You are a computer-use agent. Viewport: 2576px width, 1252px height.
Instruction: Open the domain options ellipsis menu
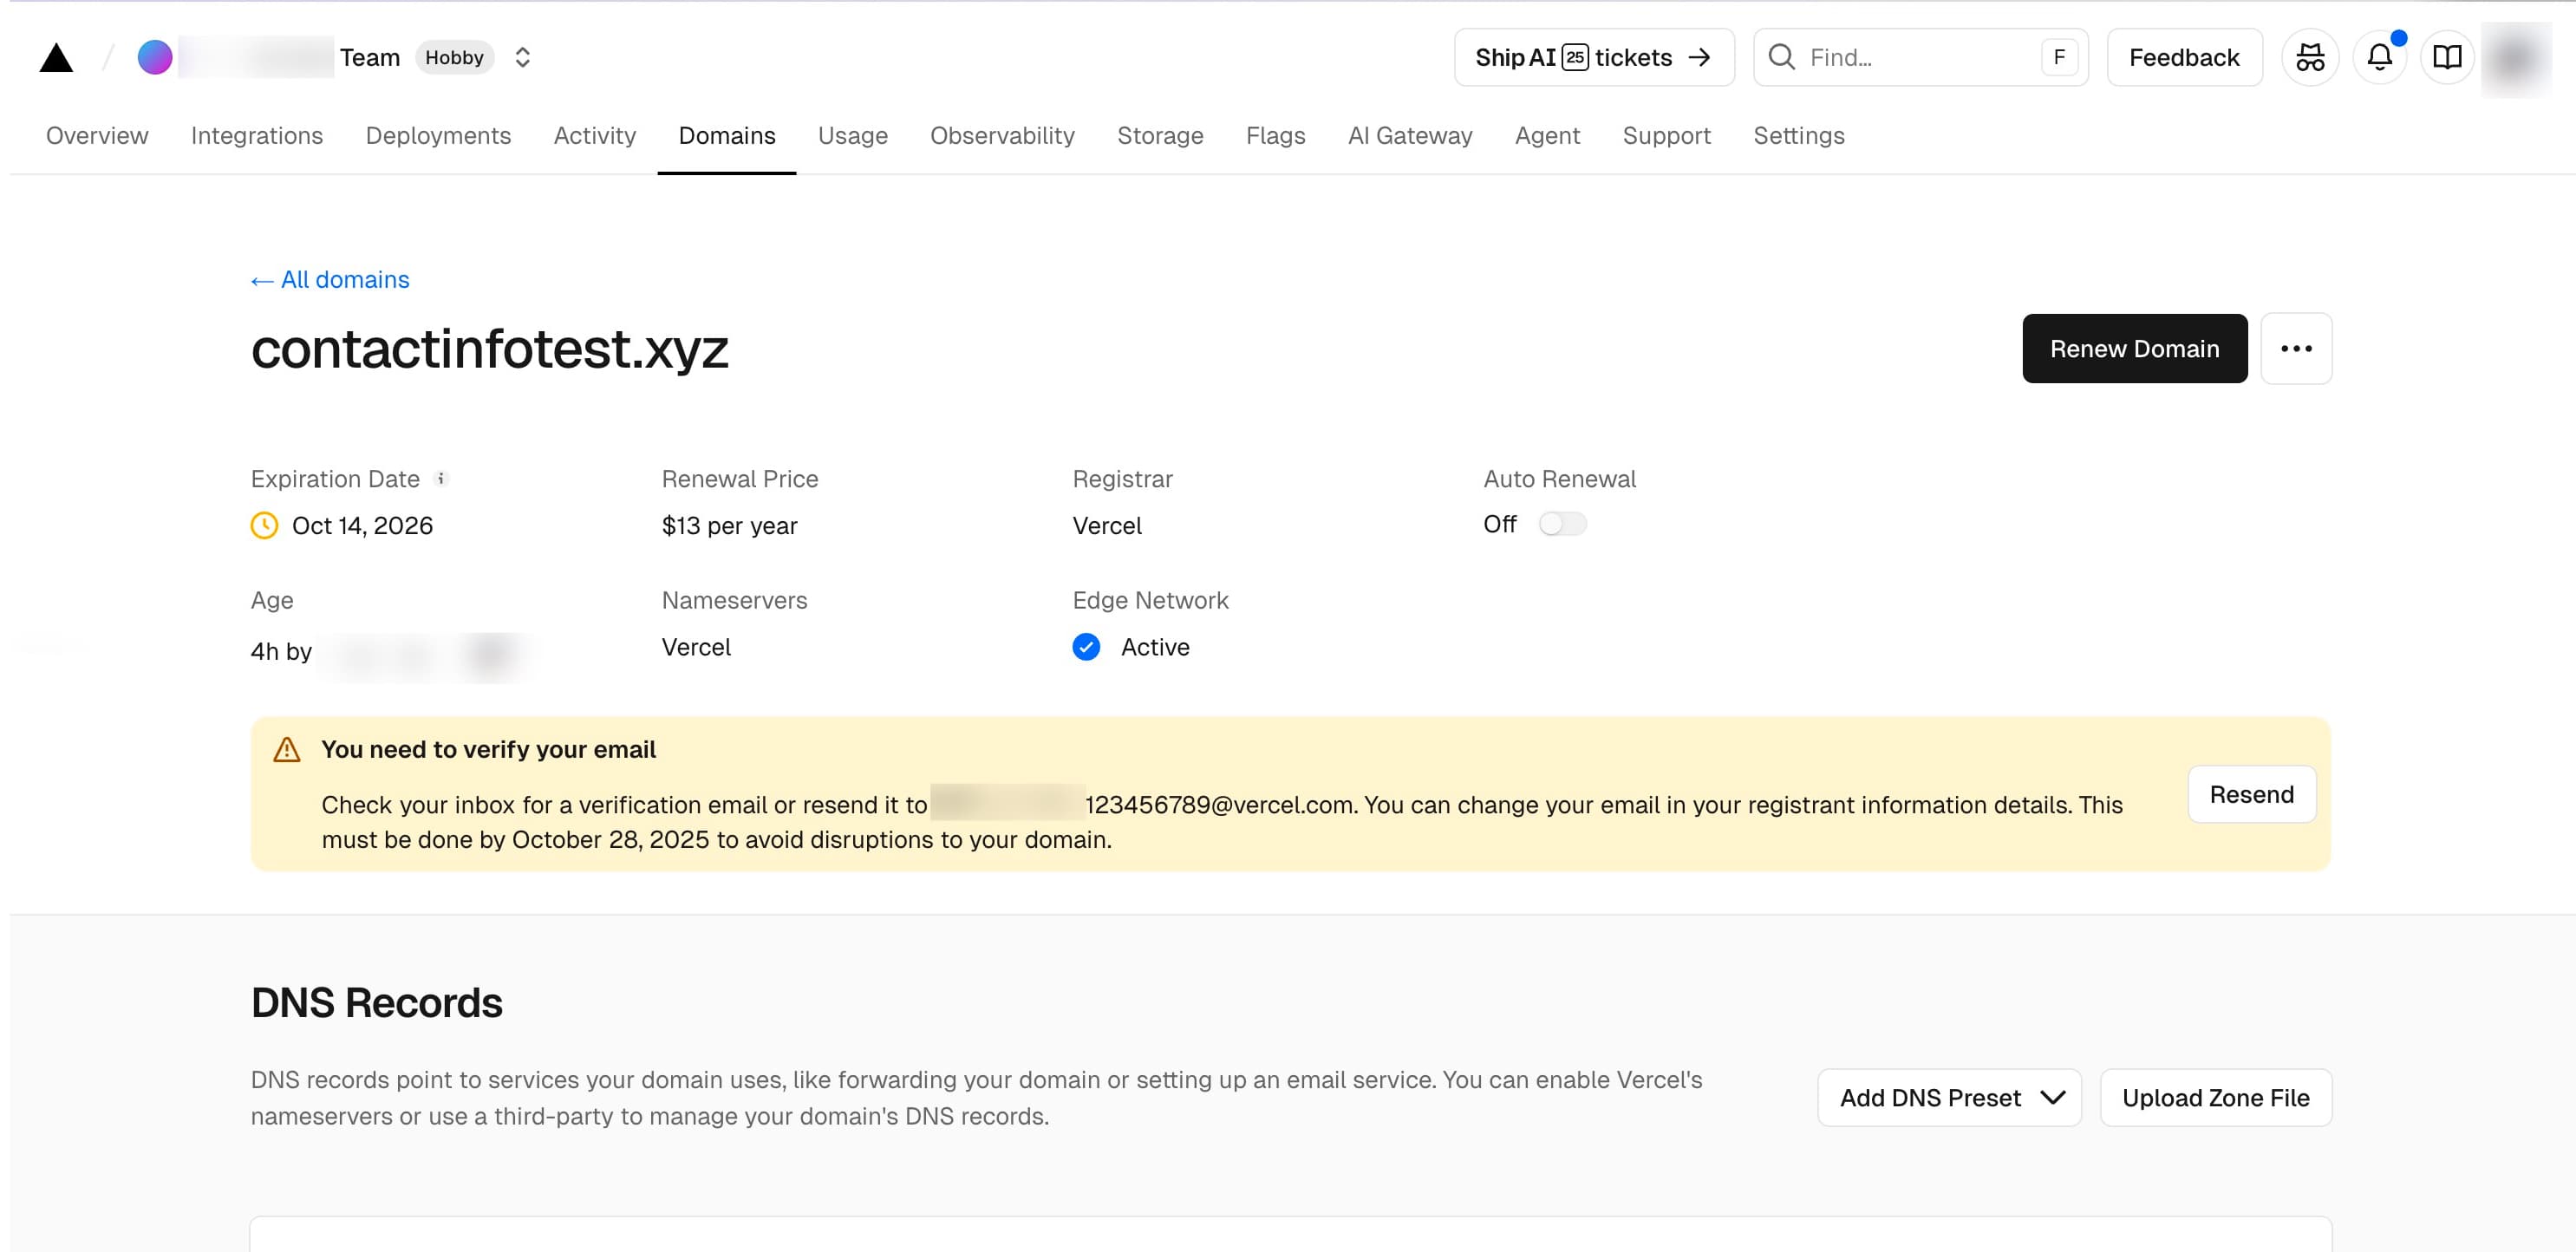(2297, 348)
